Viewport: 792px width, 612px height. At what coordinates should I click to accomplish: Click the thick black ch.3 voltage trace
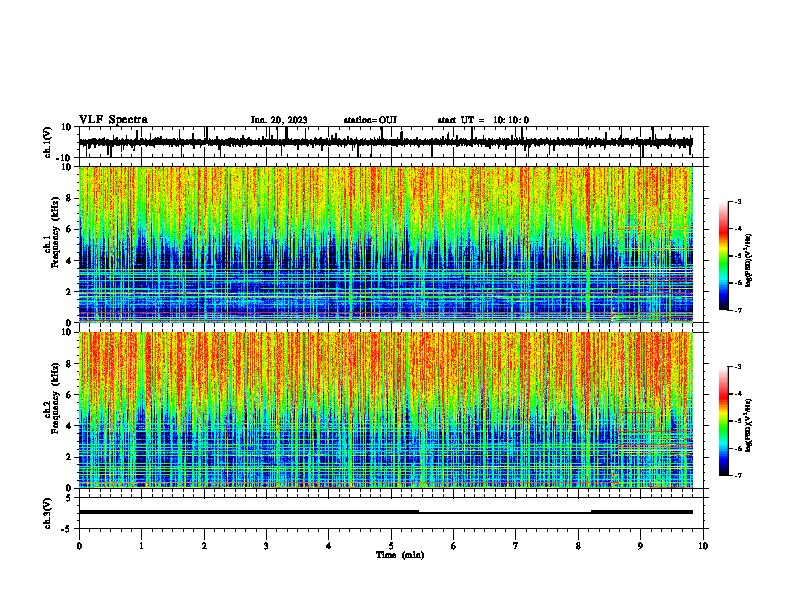click(385, 512)
